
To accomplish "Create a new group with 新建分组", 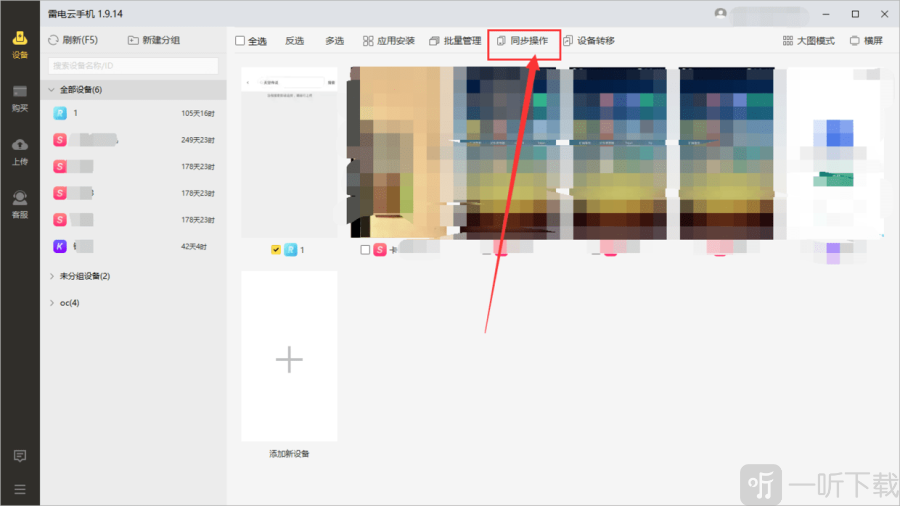I will (153, 40).
